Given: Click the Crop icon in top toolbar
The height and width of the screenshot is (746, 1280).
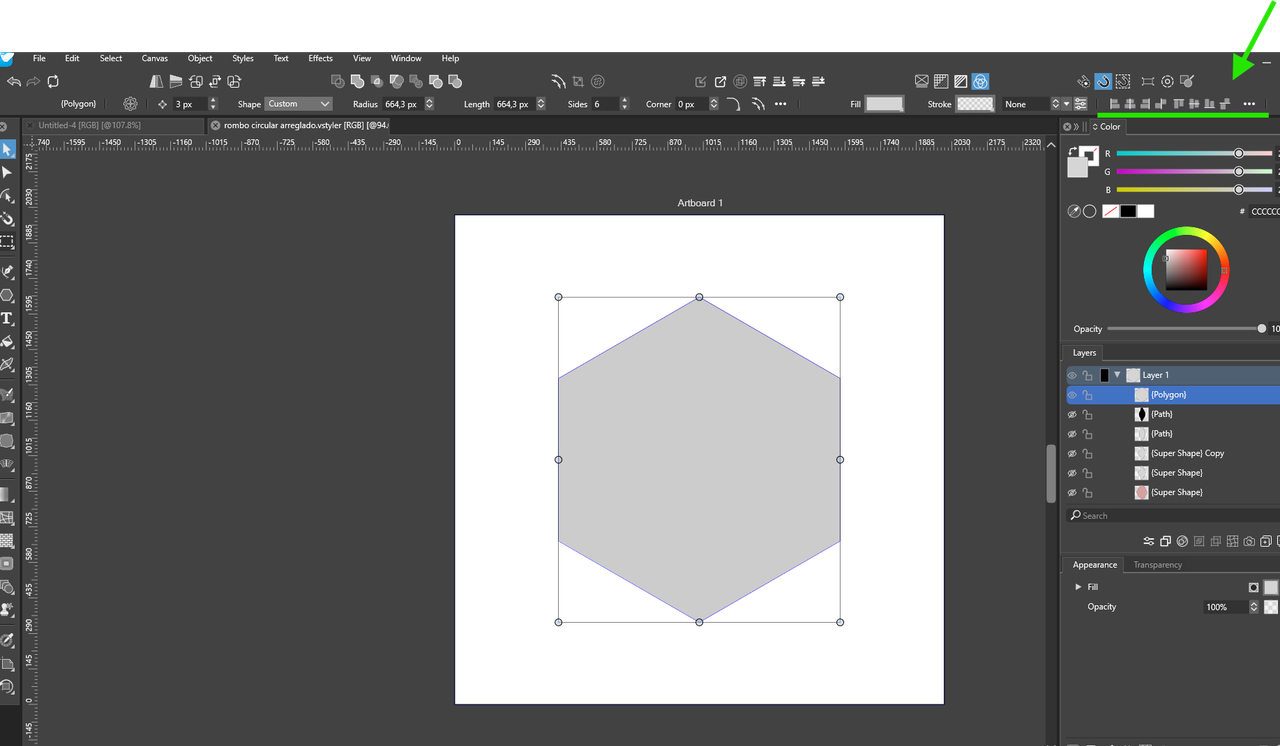Looking at the screenshot, I should pyautogui.click(x=578, y=82).
